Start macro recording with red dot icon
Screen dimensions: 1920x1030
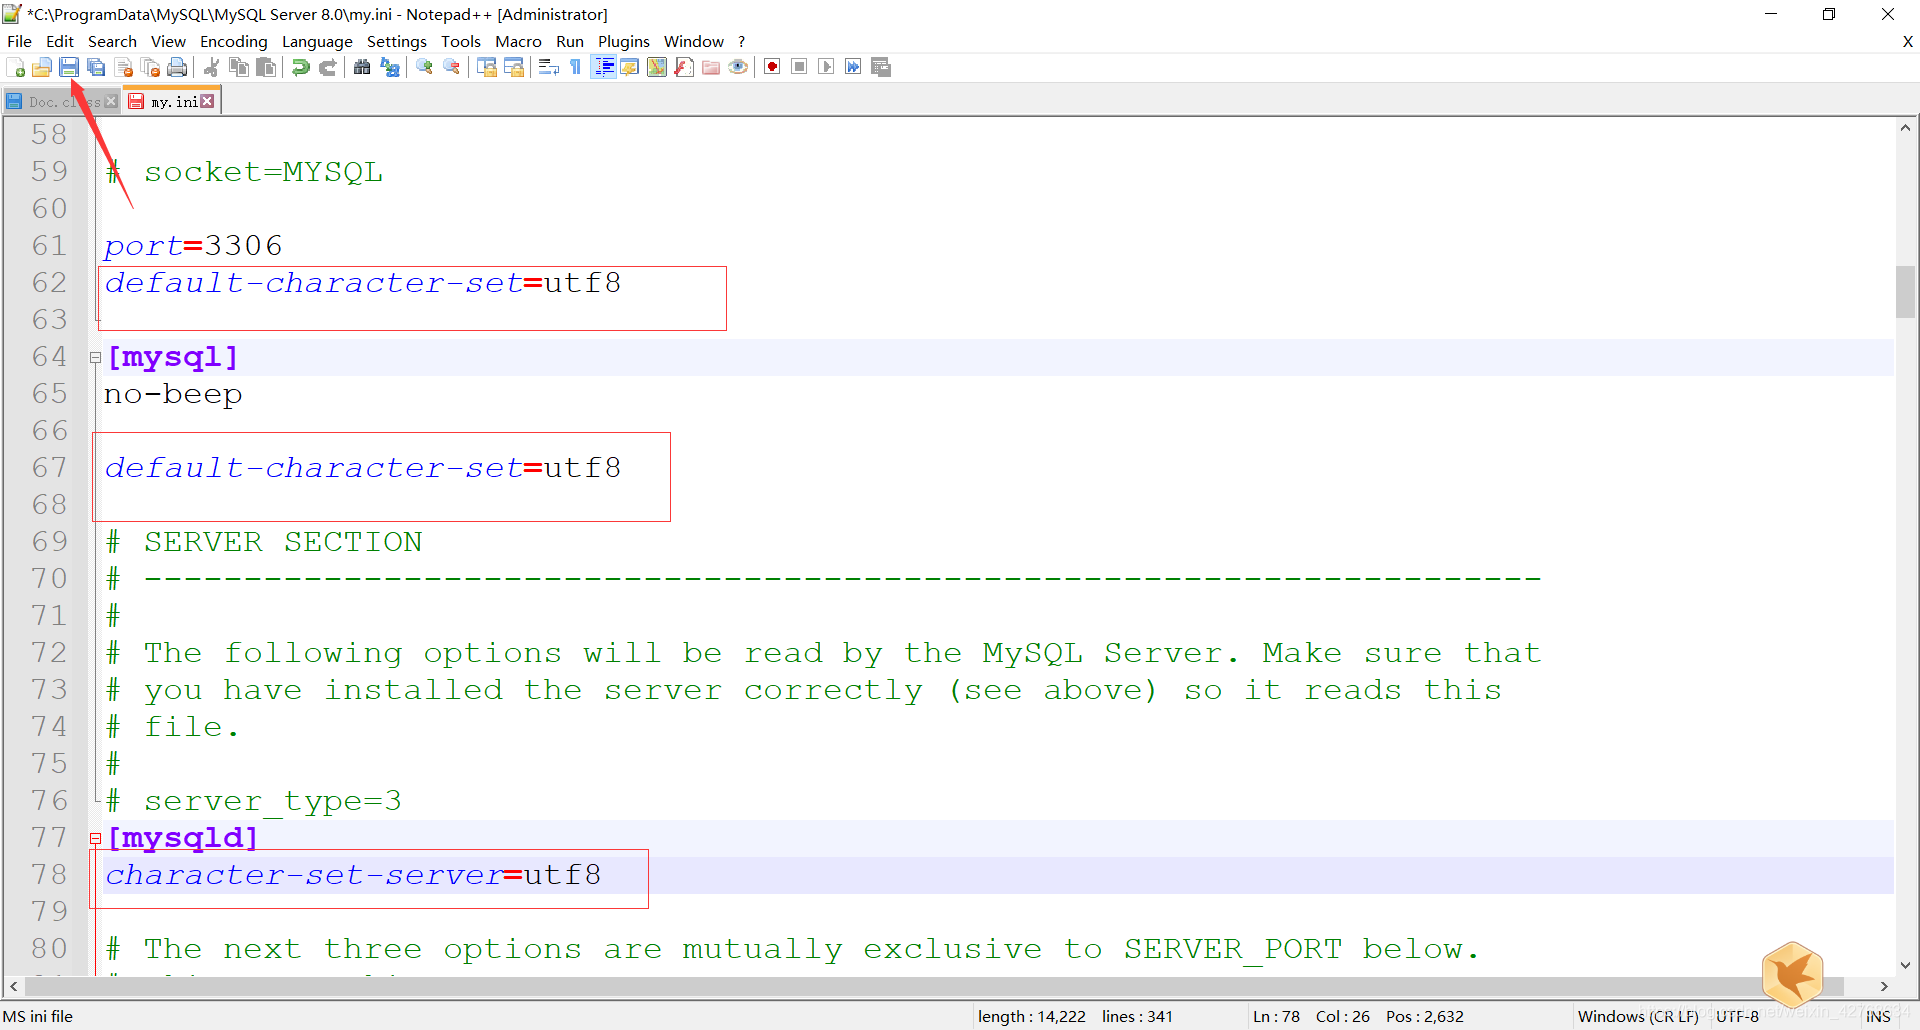[772, 67]
